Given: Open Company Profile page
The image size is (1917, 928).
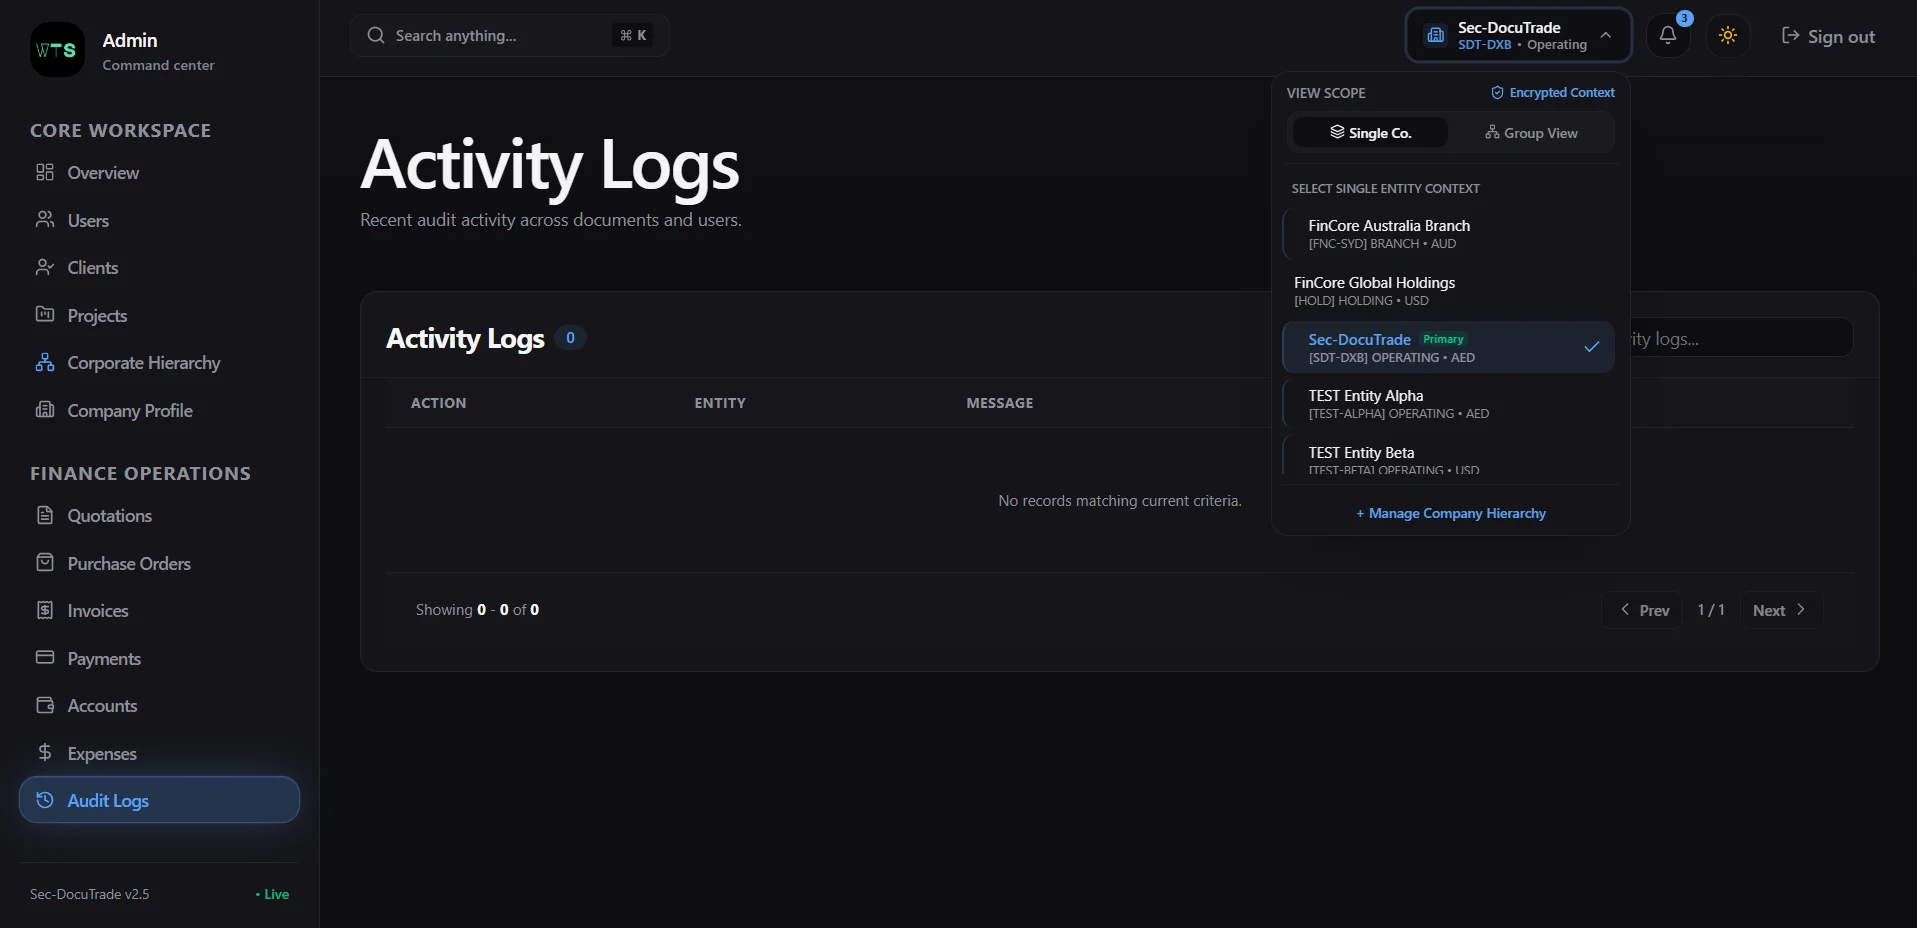Looking at the screenshot, I should (159, 411).
